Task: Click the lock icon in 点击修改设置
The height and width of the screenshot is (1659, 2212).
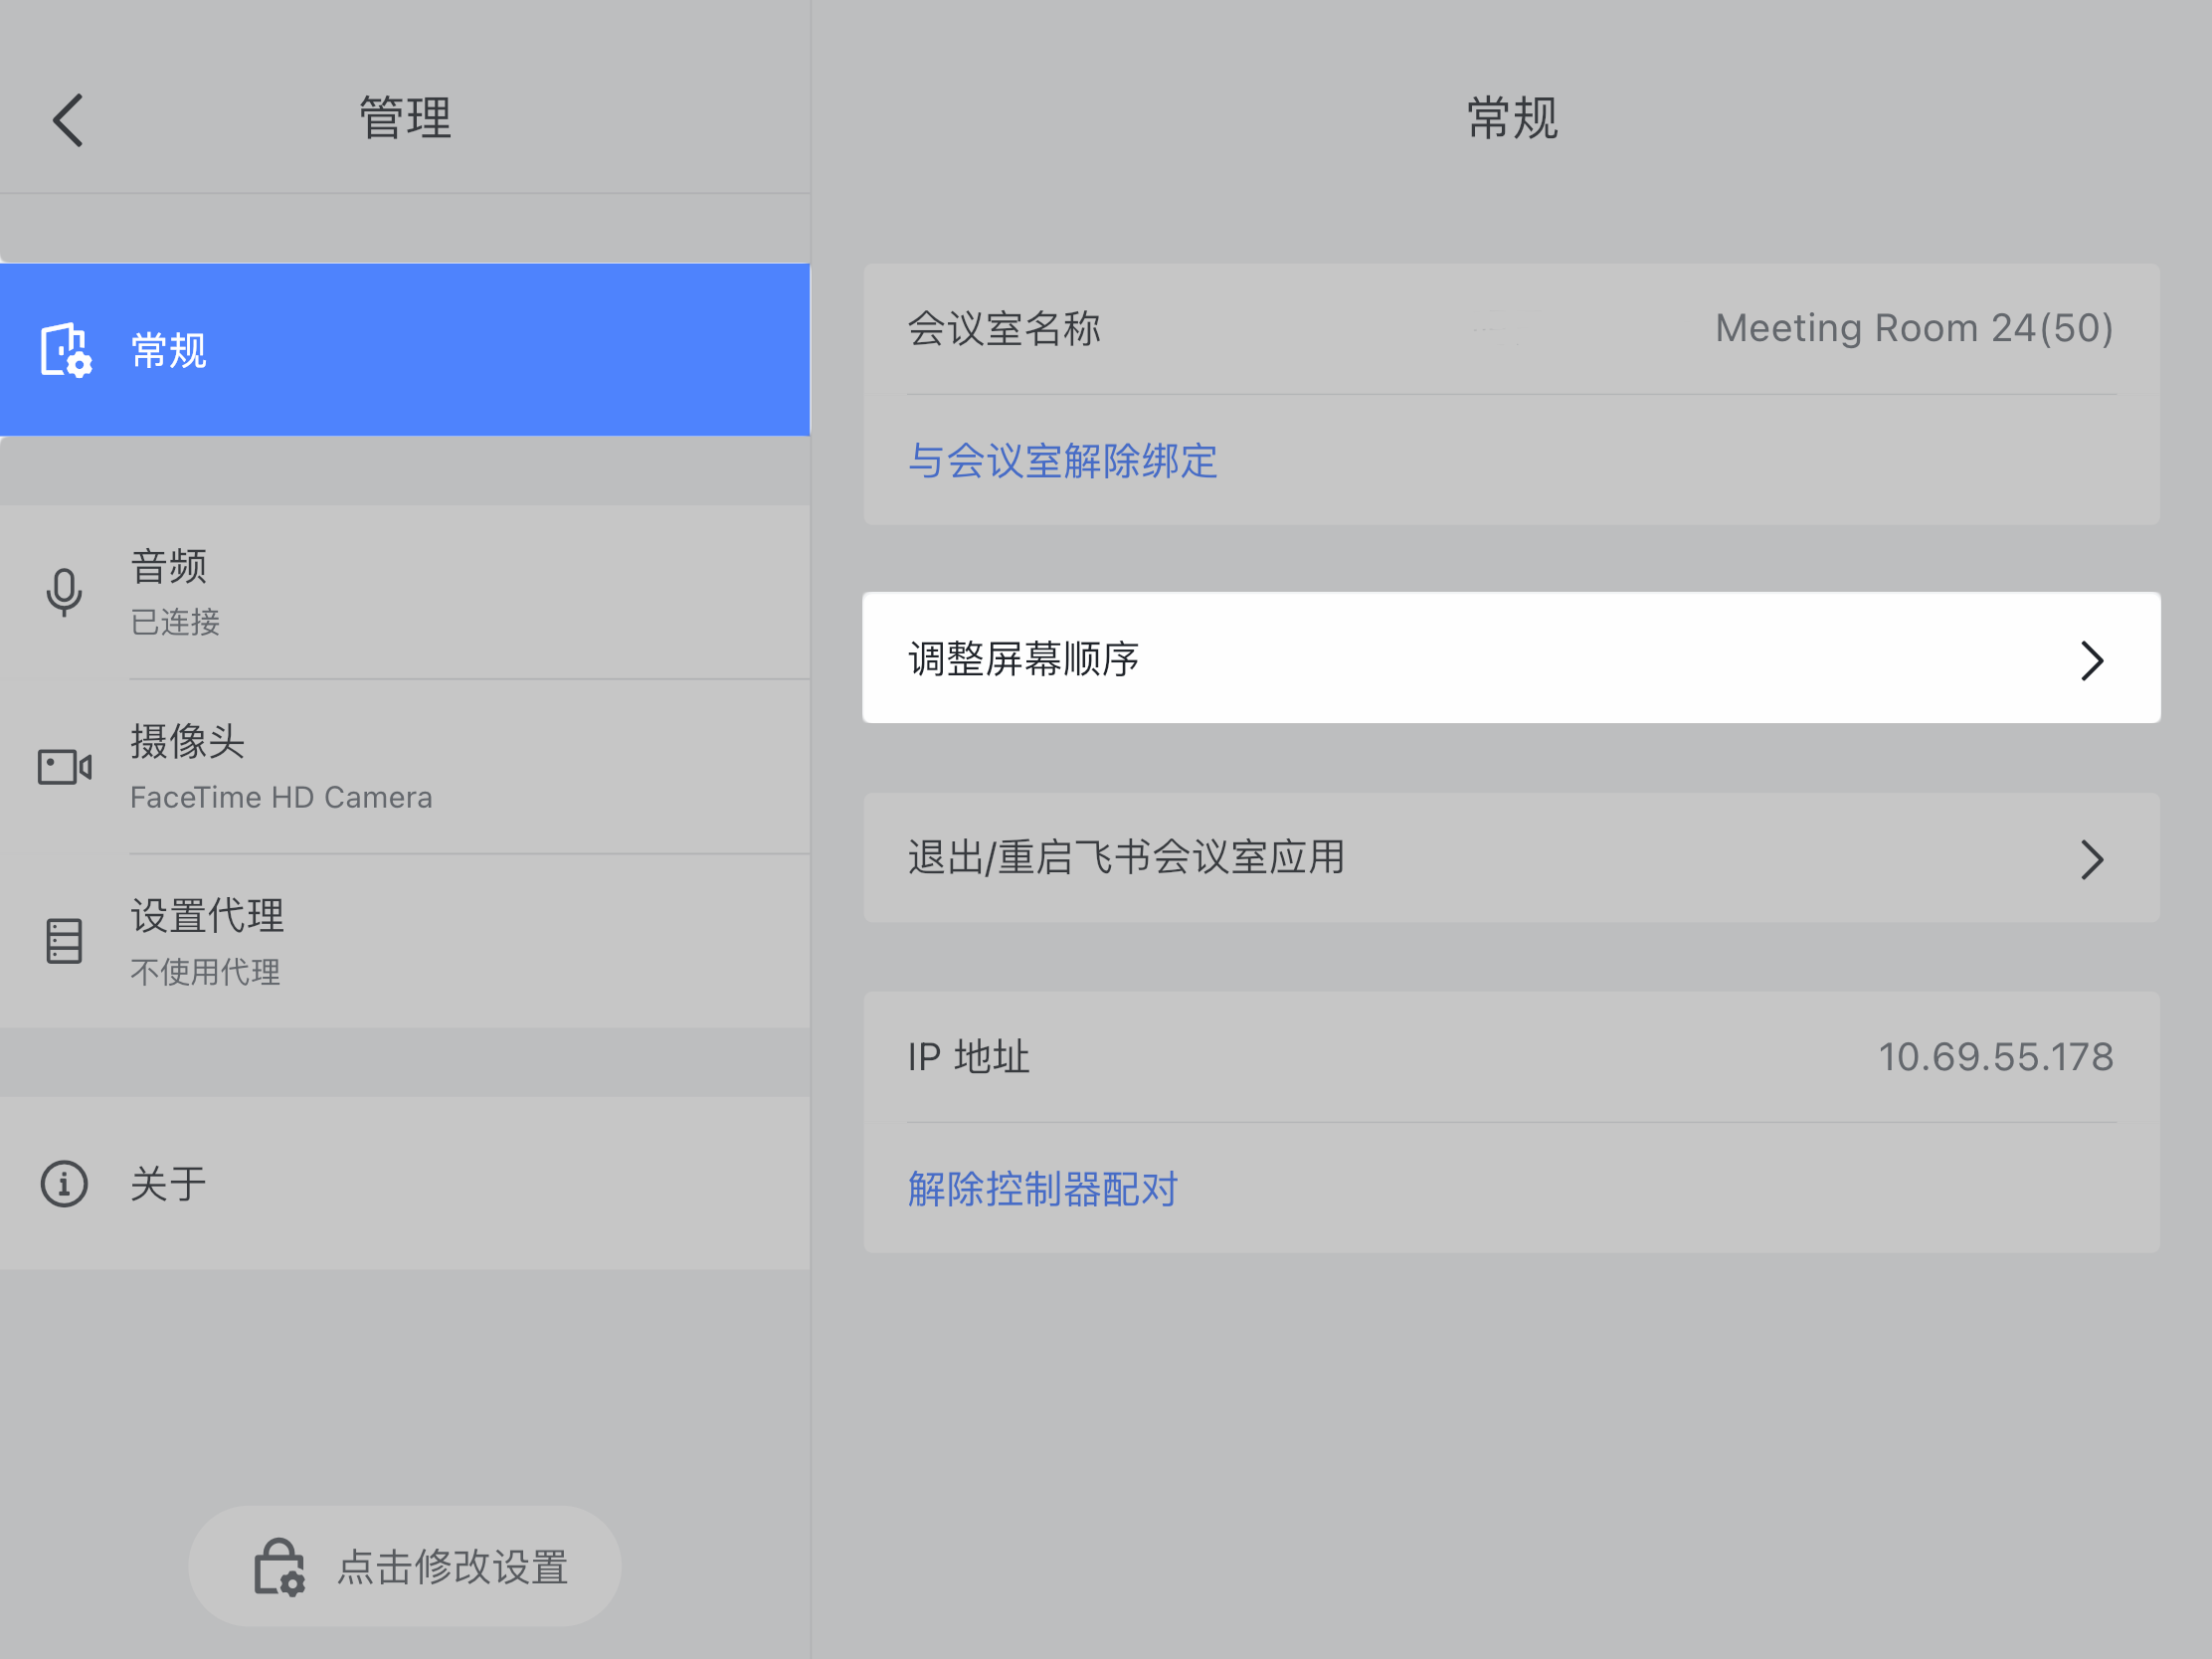Action: (279, 1567)
